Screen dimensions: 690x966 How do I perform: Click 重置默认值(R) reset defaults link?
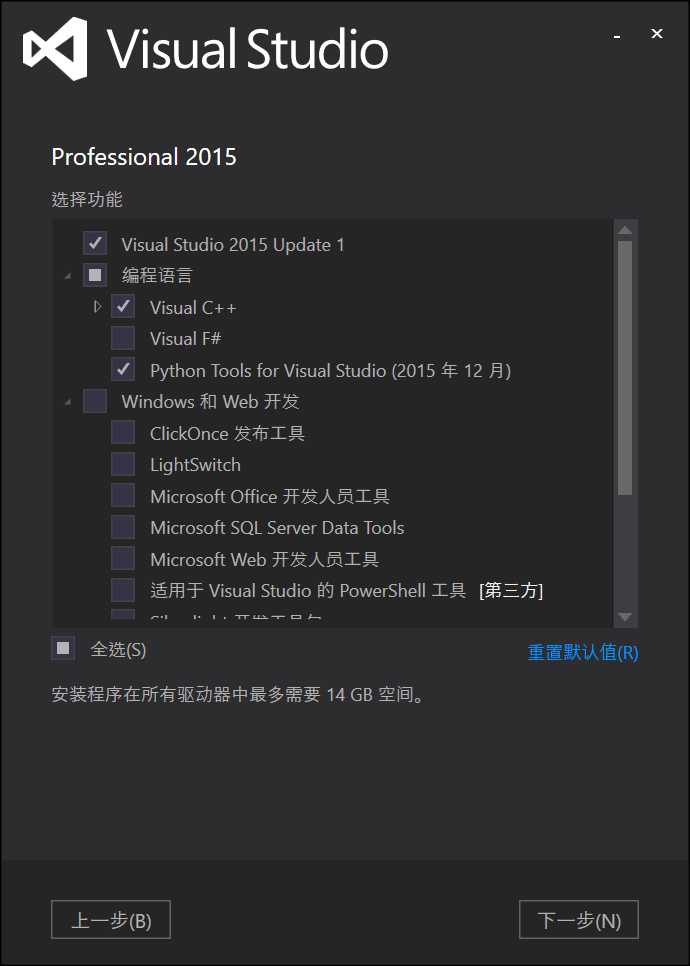tap(583, 652)
